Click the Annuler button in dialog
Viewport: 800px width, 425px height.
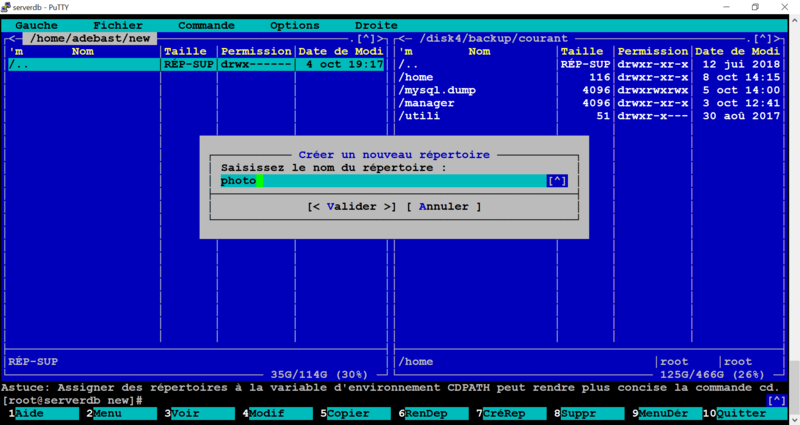[x=443, y=207]
